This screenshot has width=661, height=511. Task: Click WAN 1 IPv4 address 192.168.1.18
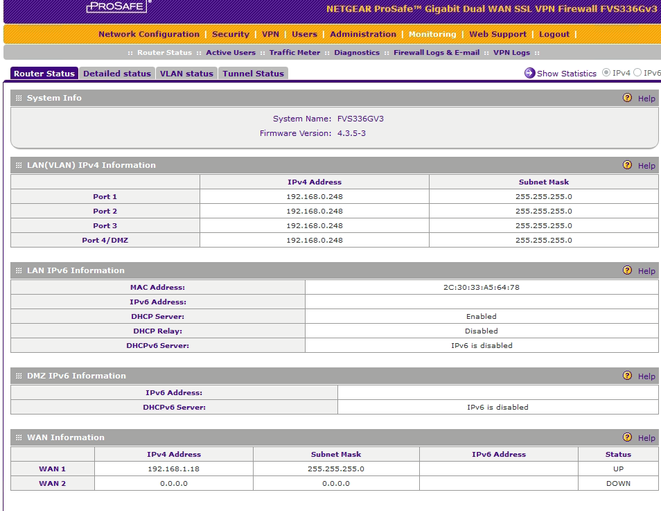[174, 469]
